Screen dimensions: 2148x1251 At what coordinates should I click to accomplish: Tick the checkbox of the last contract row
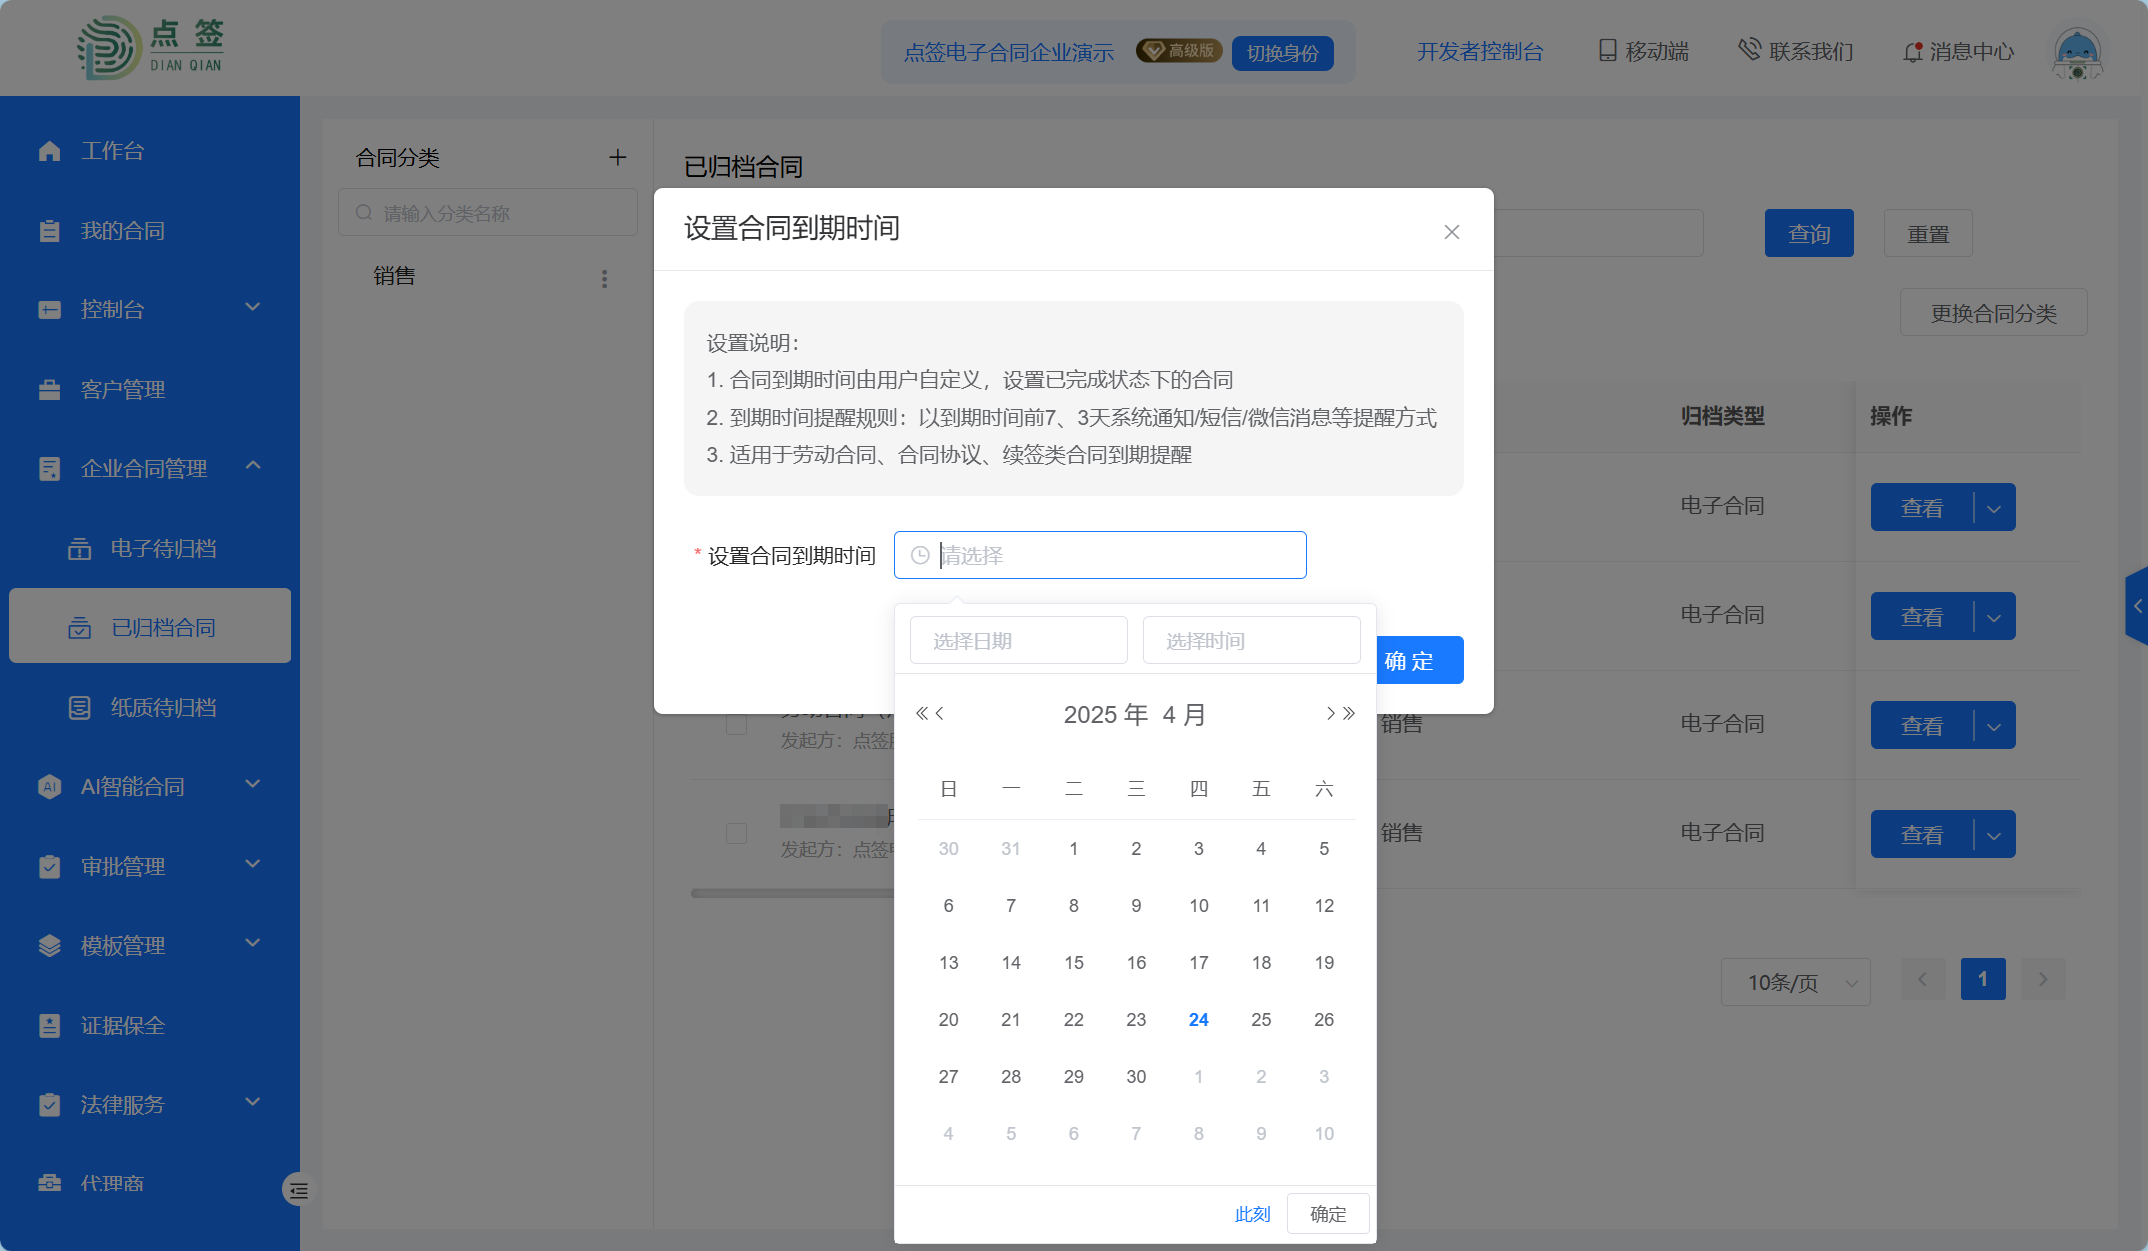(737, 833)
